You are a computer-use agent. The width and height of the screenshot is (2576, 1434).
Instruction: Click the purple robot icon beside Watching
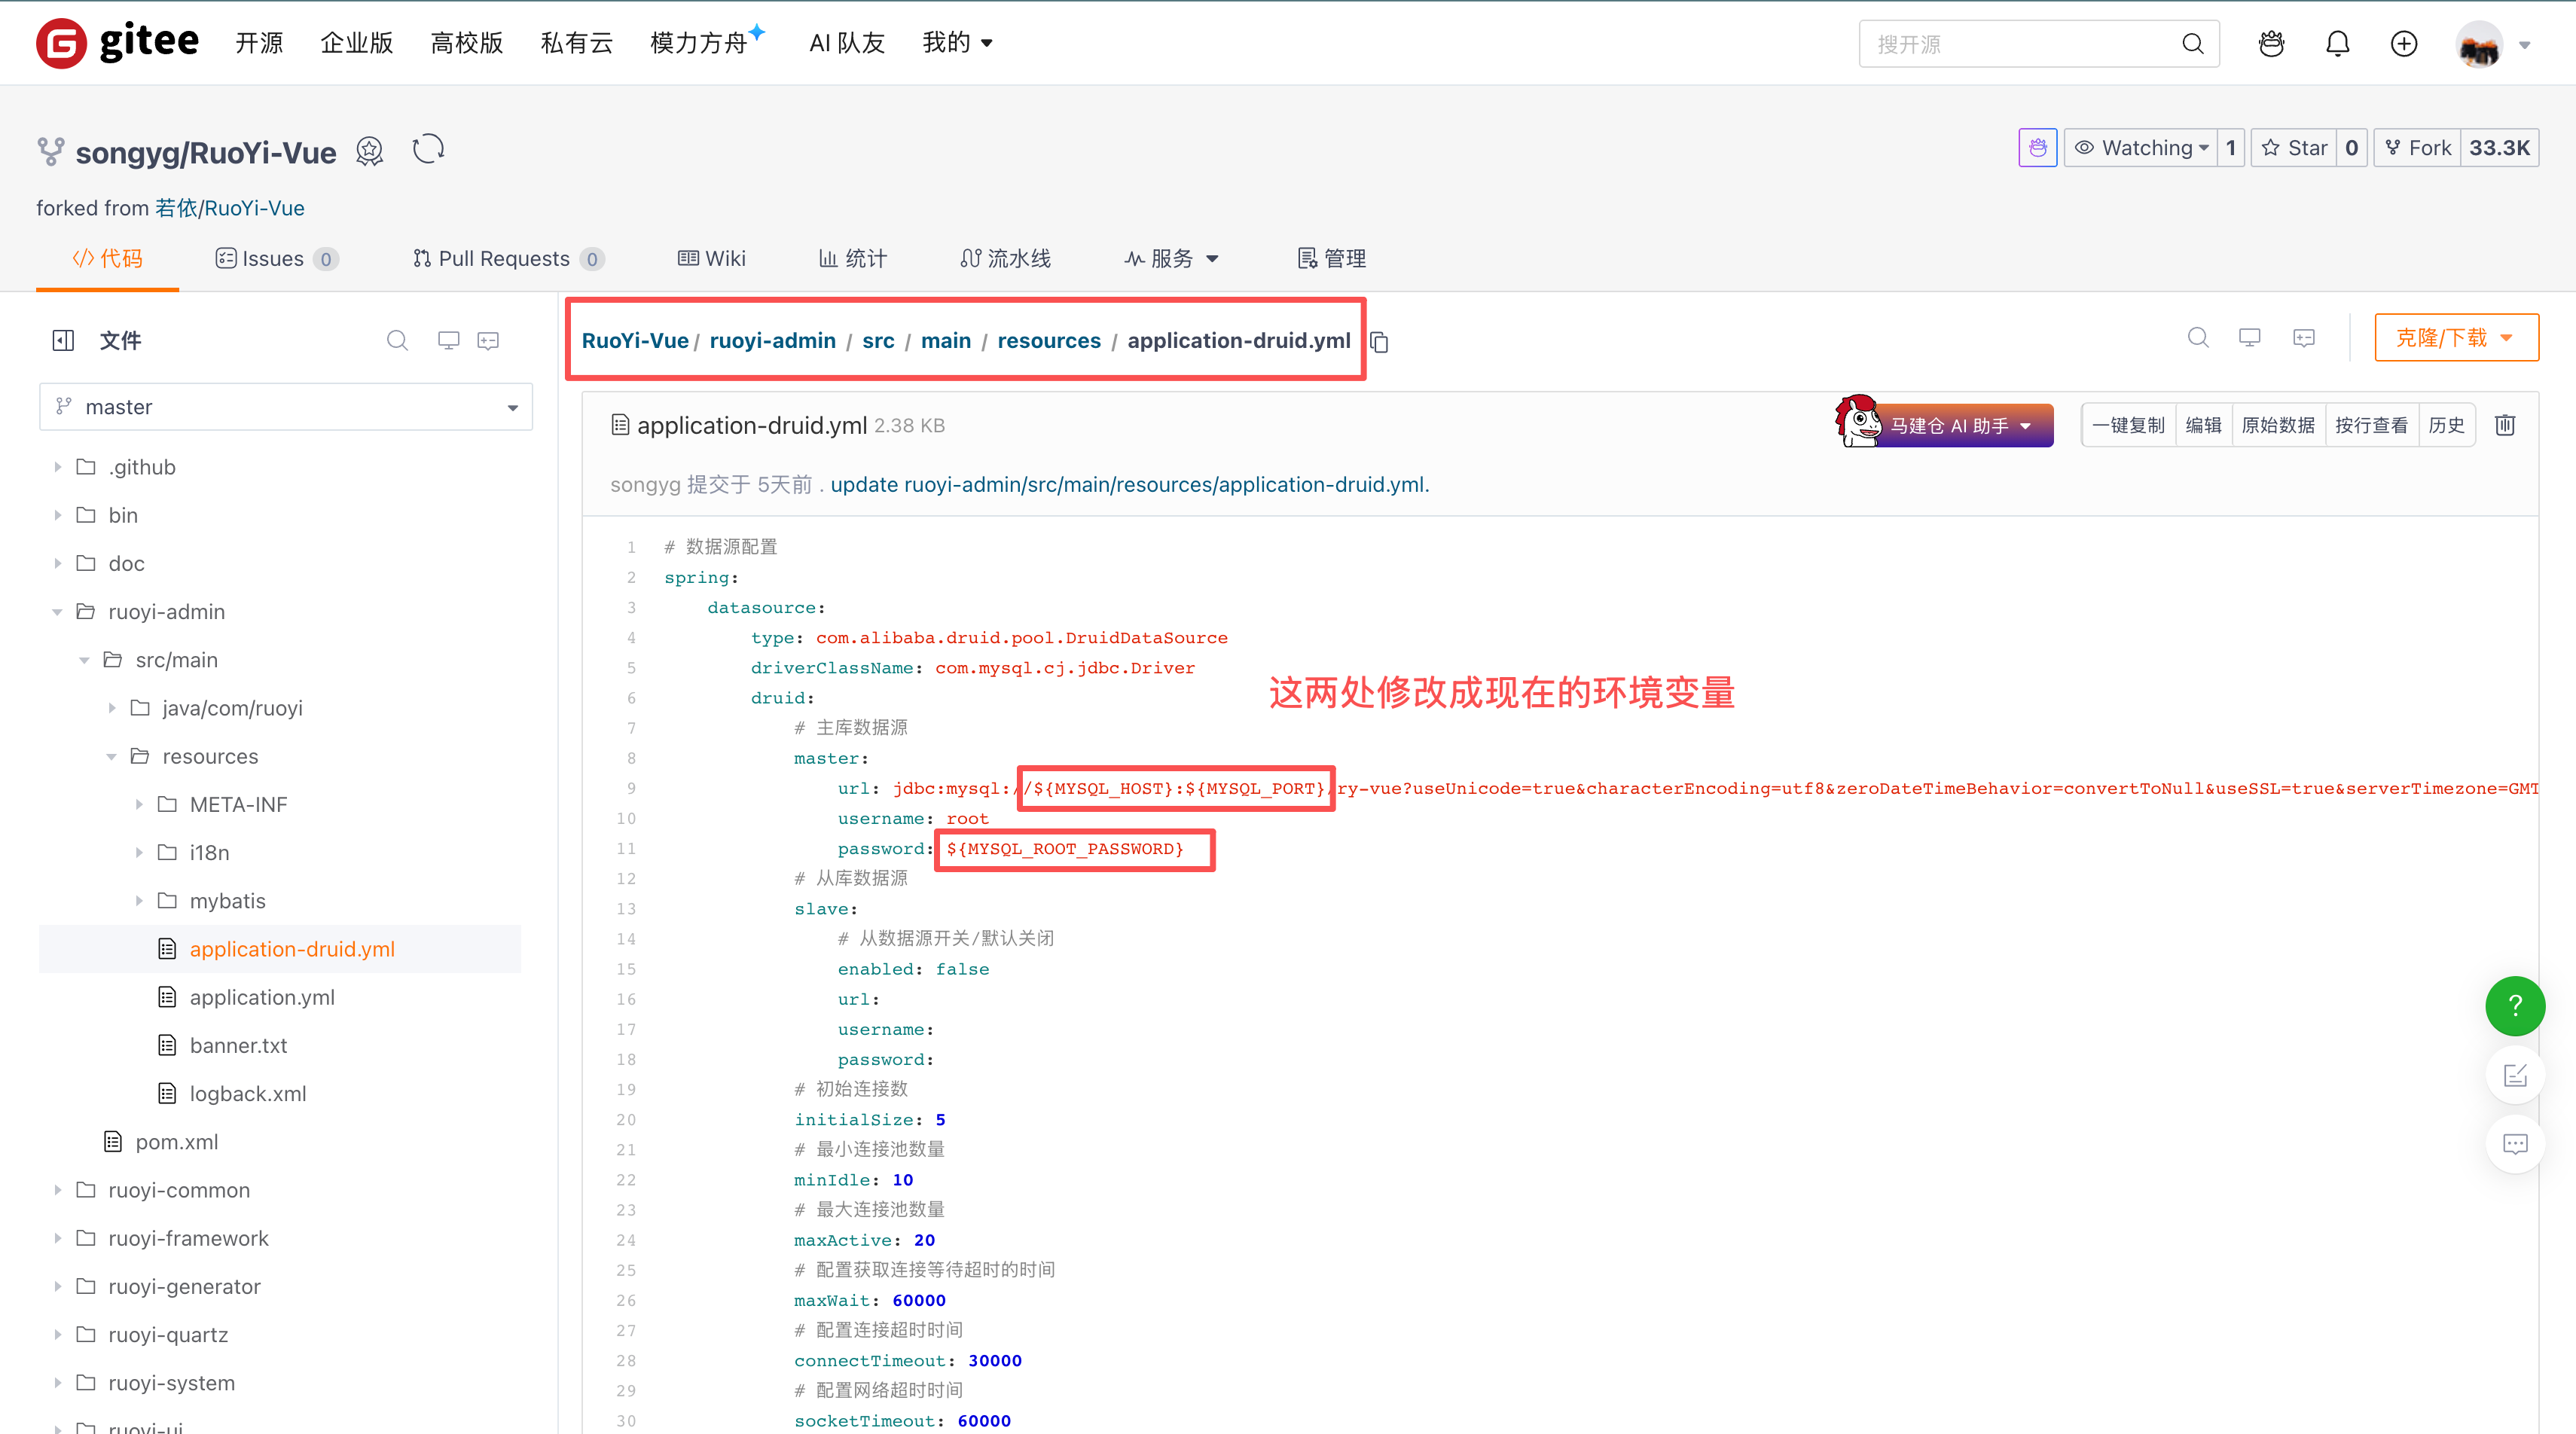(x=2037, y=148)
